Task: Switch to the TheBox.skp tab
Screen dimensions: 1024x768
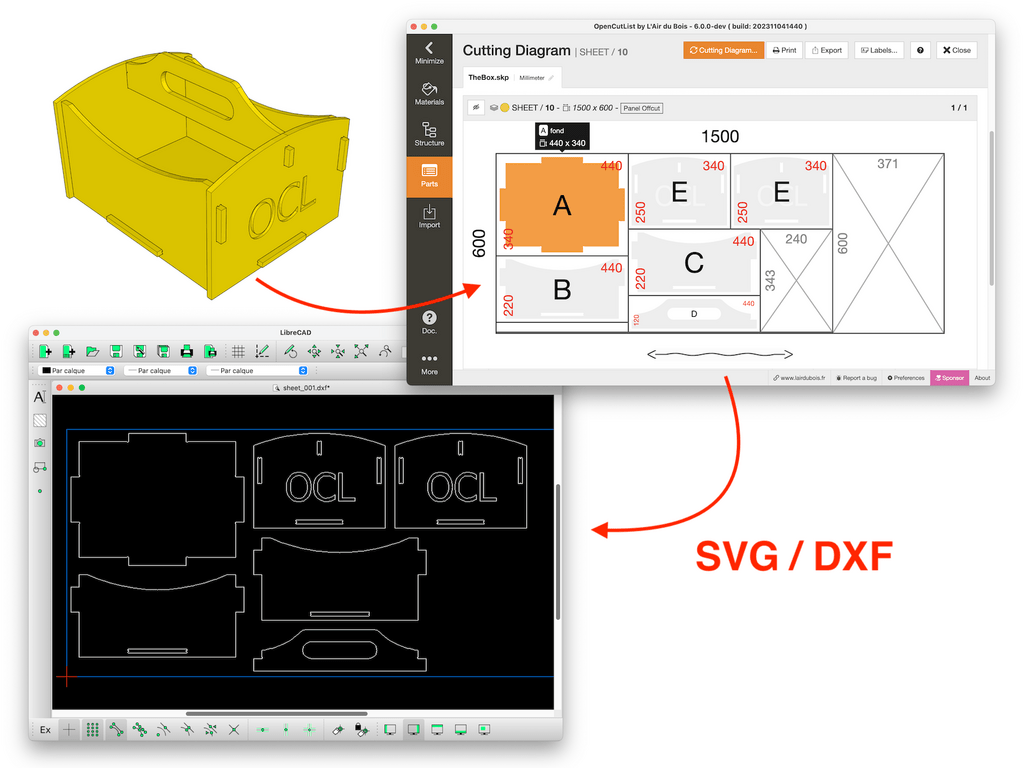Action: (488, 77)
